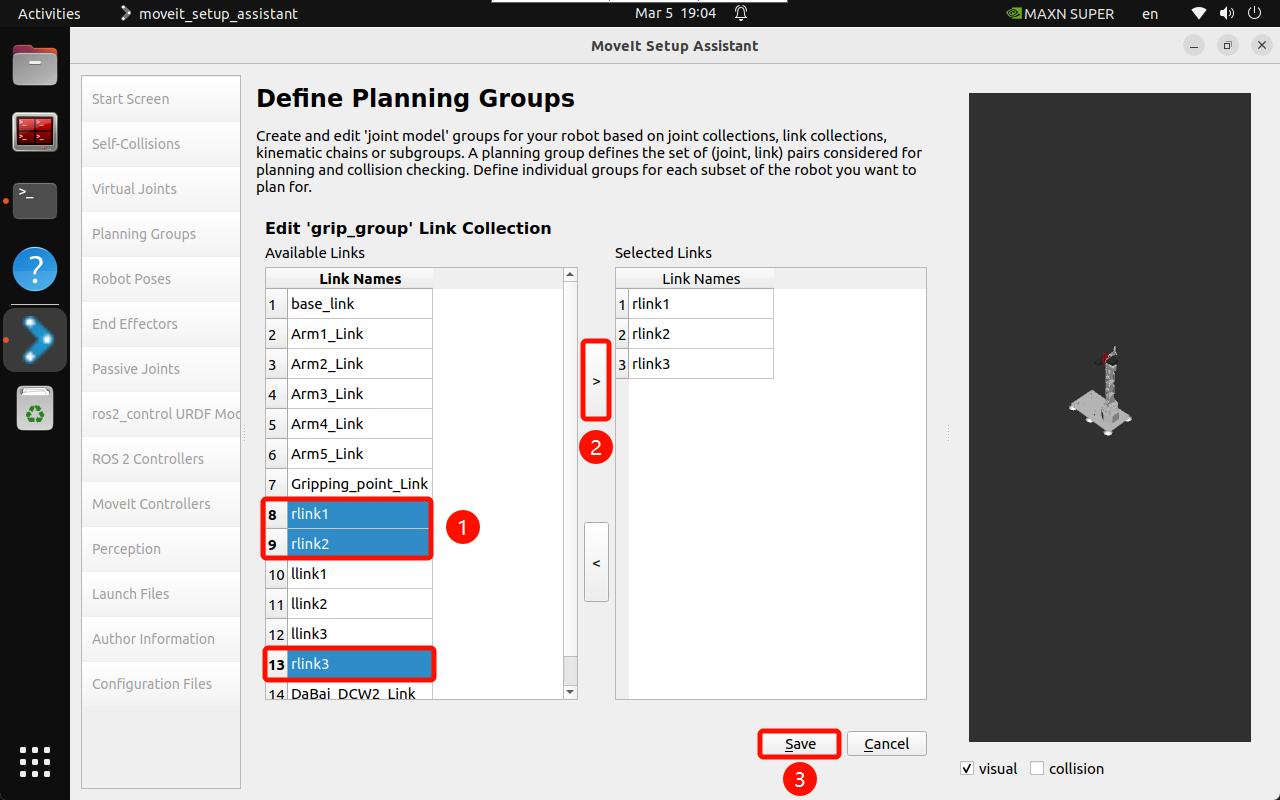Enable the collision checkbox
The image size is (1280, 800).
point(1037,769)
